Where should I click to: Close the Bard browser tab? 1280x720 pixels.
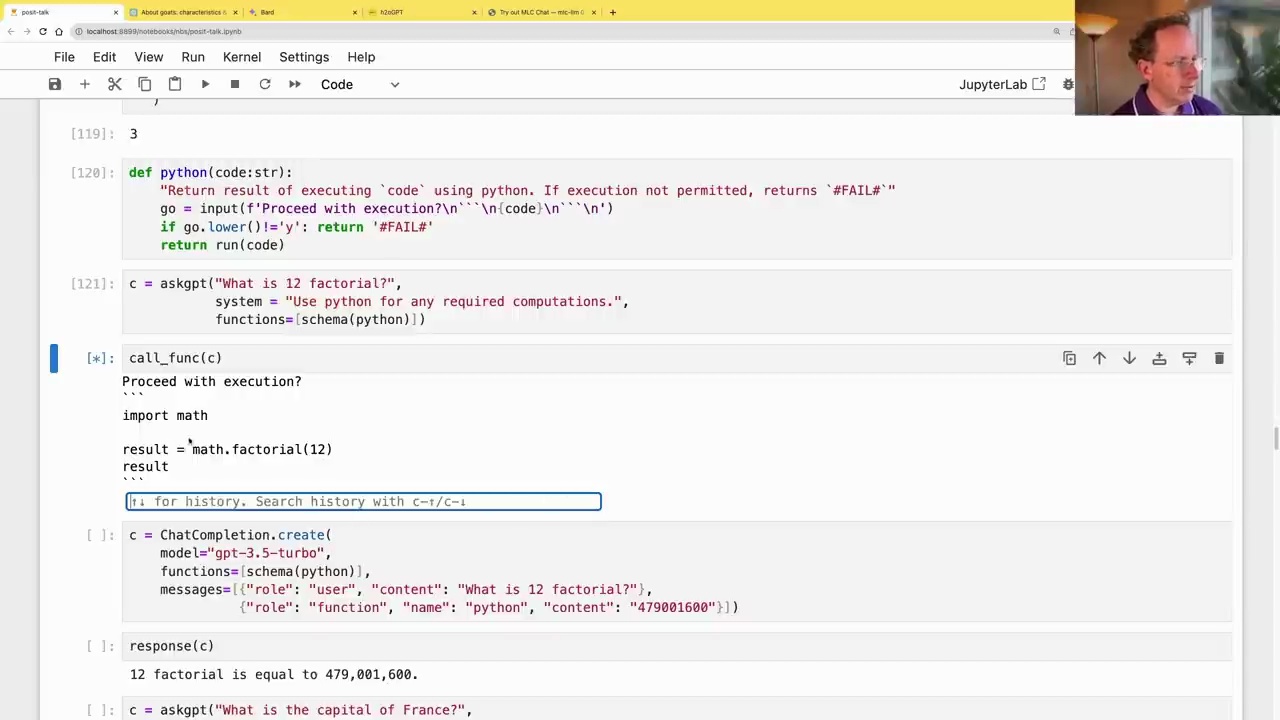[355, 12]
